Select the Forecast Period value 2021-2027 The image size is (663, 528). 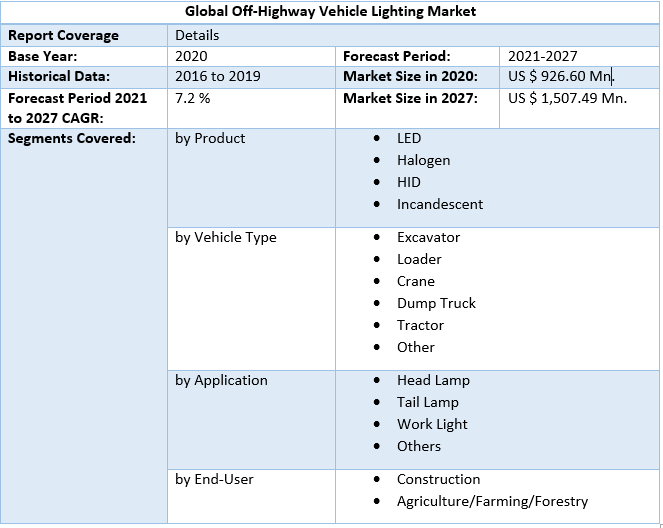(x=542, y=56)
